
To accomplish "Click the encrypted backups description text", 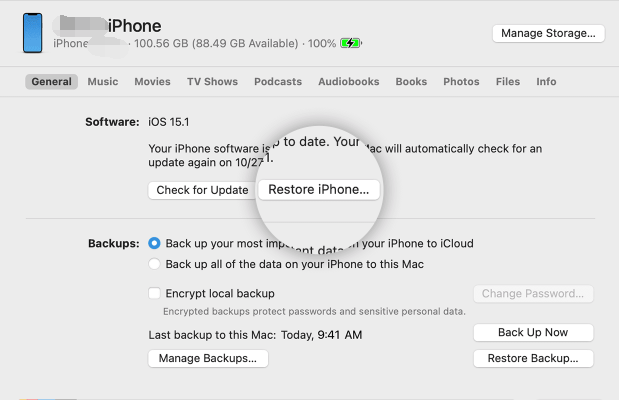I will tap(314, 311).
